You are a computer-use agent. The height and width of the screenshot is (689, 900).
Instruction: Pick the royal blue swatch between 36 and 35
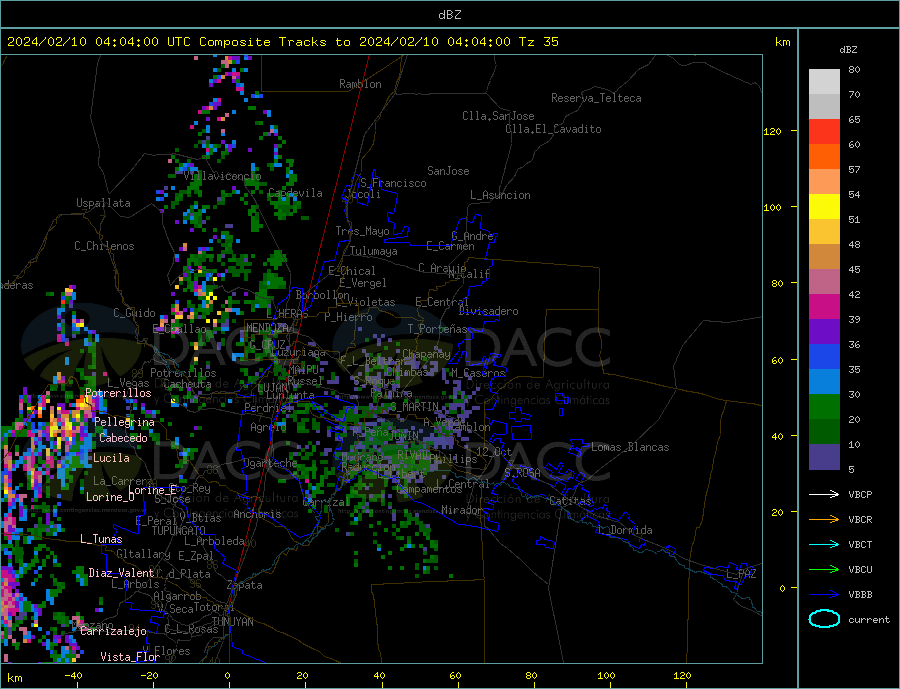824,357
